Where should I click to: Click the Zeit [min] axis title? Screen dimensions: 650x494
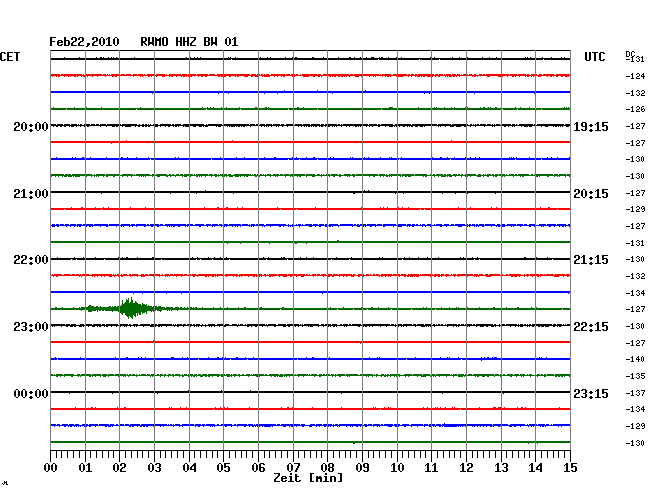click(308, 478)
